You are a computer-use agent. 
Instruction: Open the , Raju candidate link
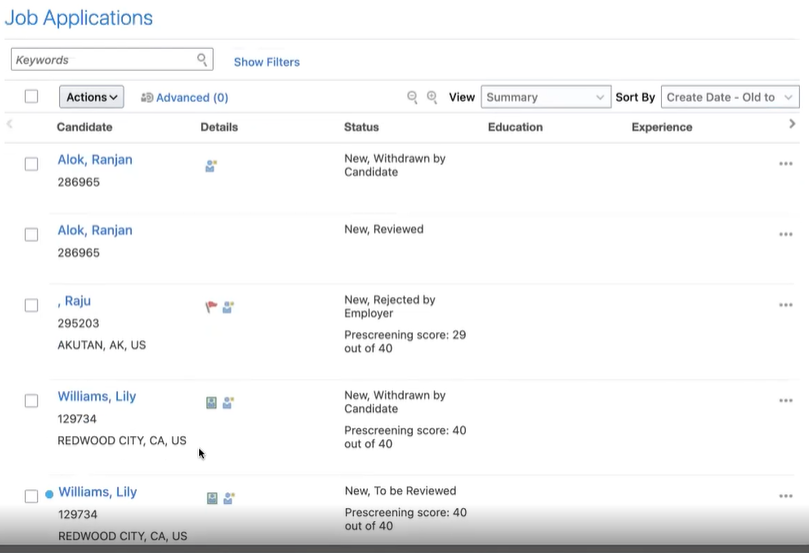pos(74,301)
